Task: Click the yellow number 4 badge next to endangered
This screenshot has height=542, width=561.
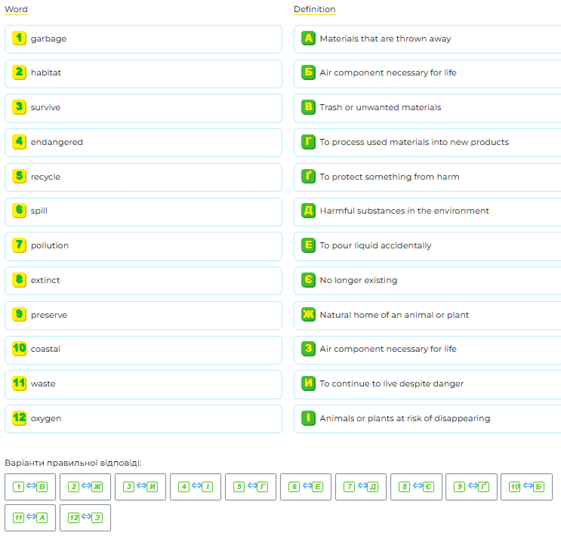Action: (19, 142)
